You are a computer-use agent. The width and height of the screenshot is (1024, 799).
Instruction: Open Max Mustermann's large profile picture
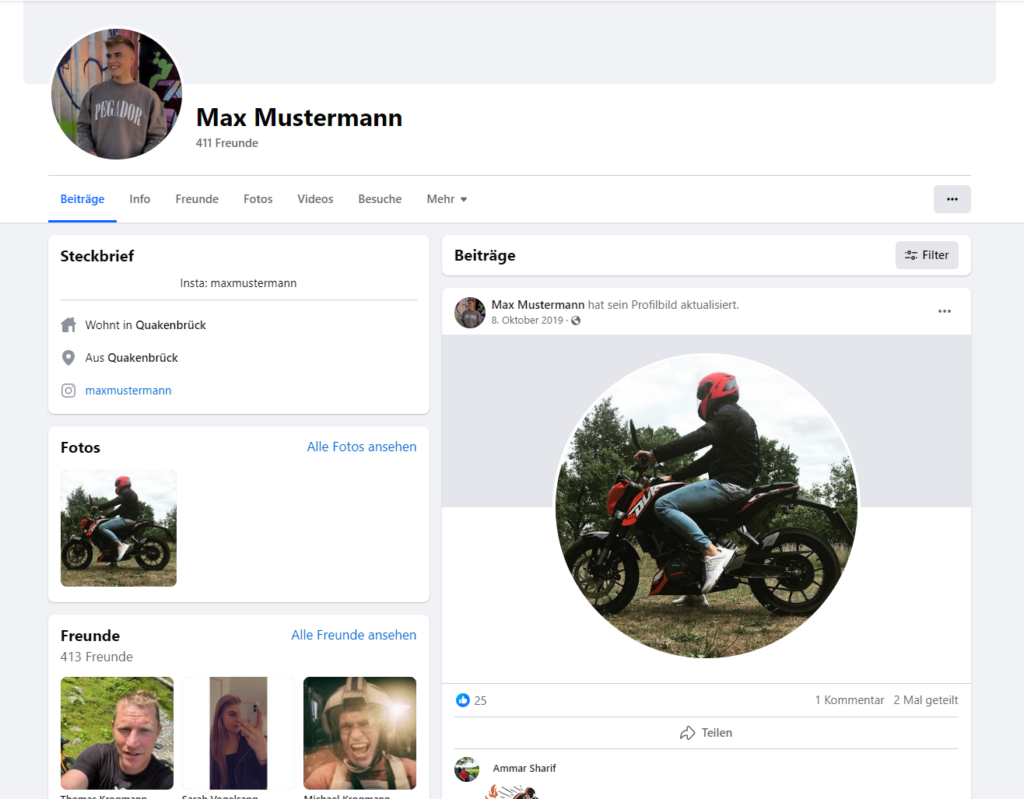point(116,93)
